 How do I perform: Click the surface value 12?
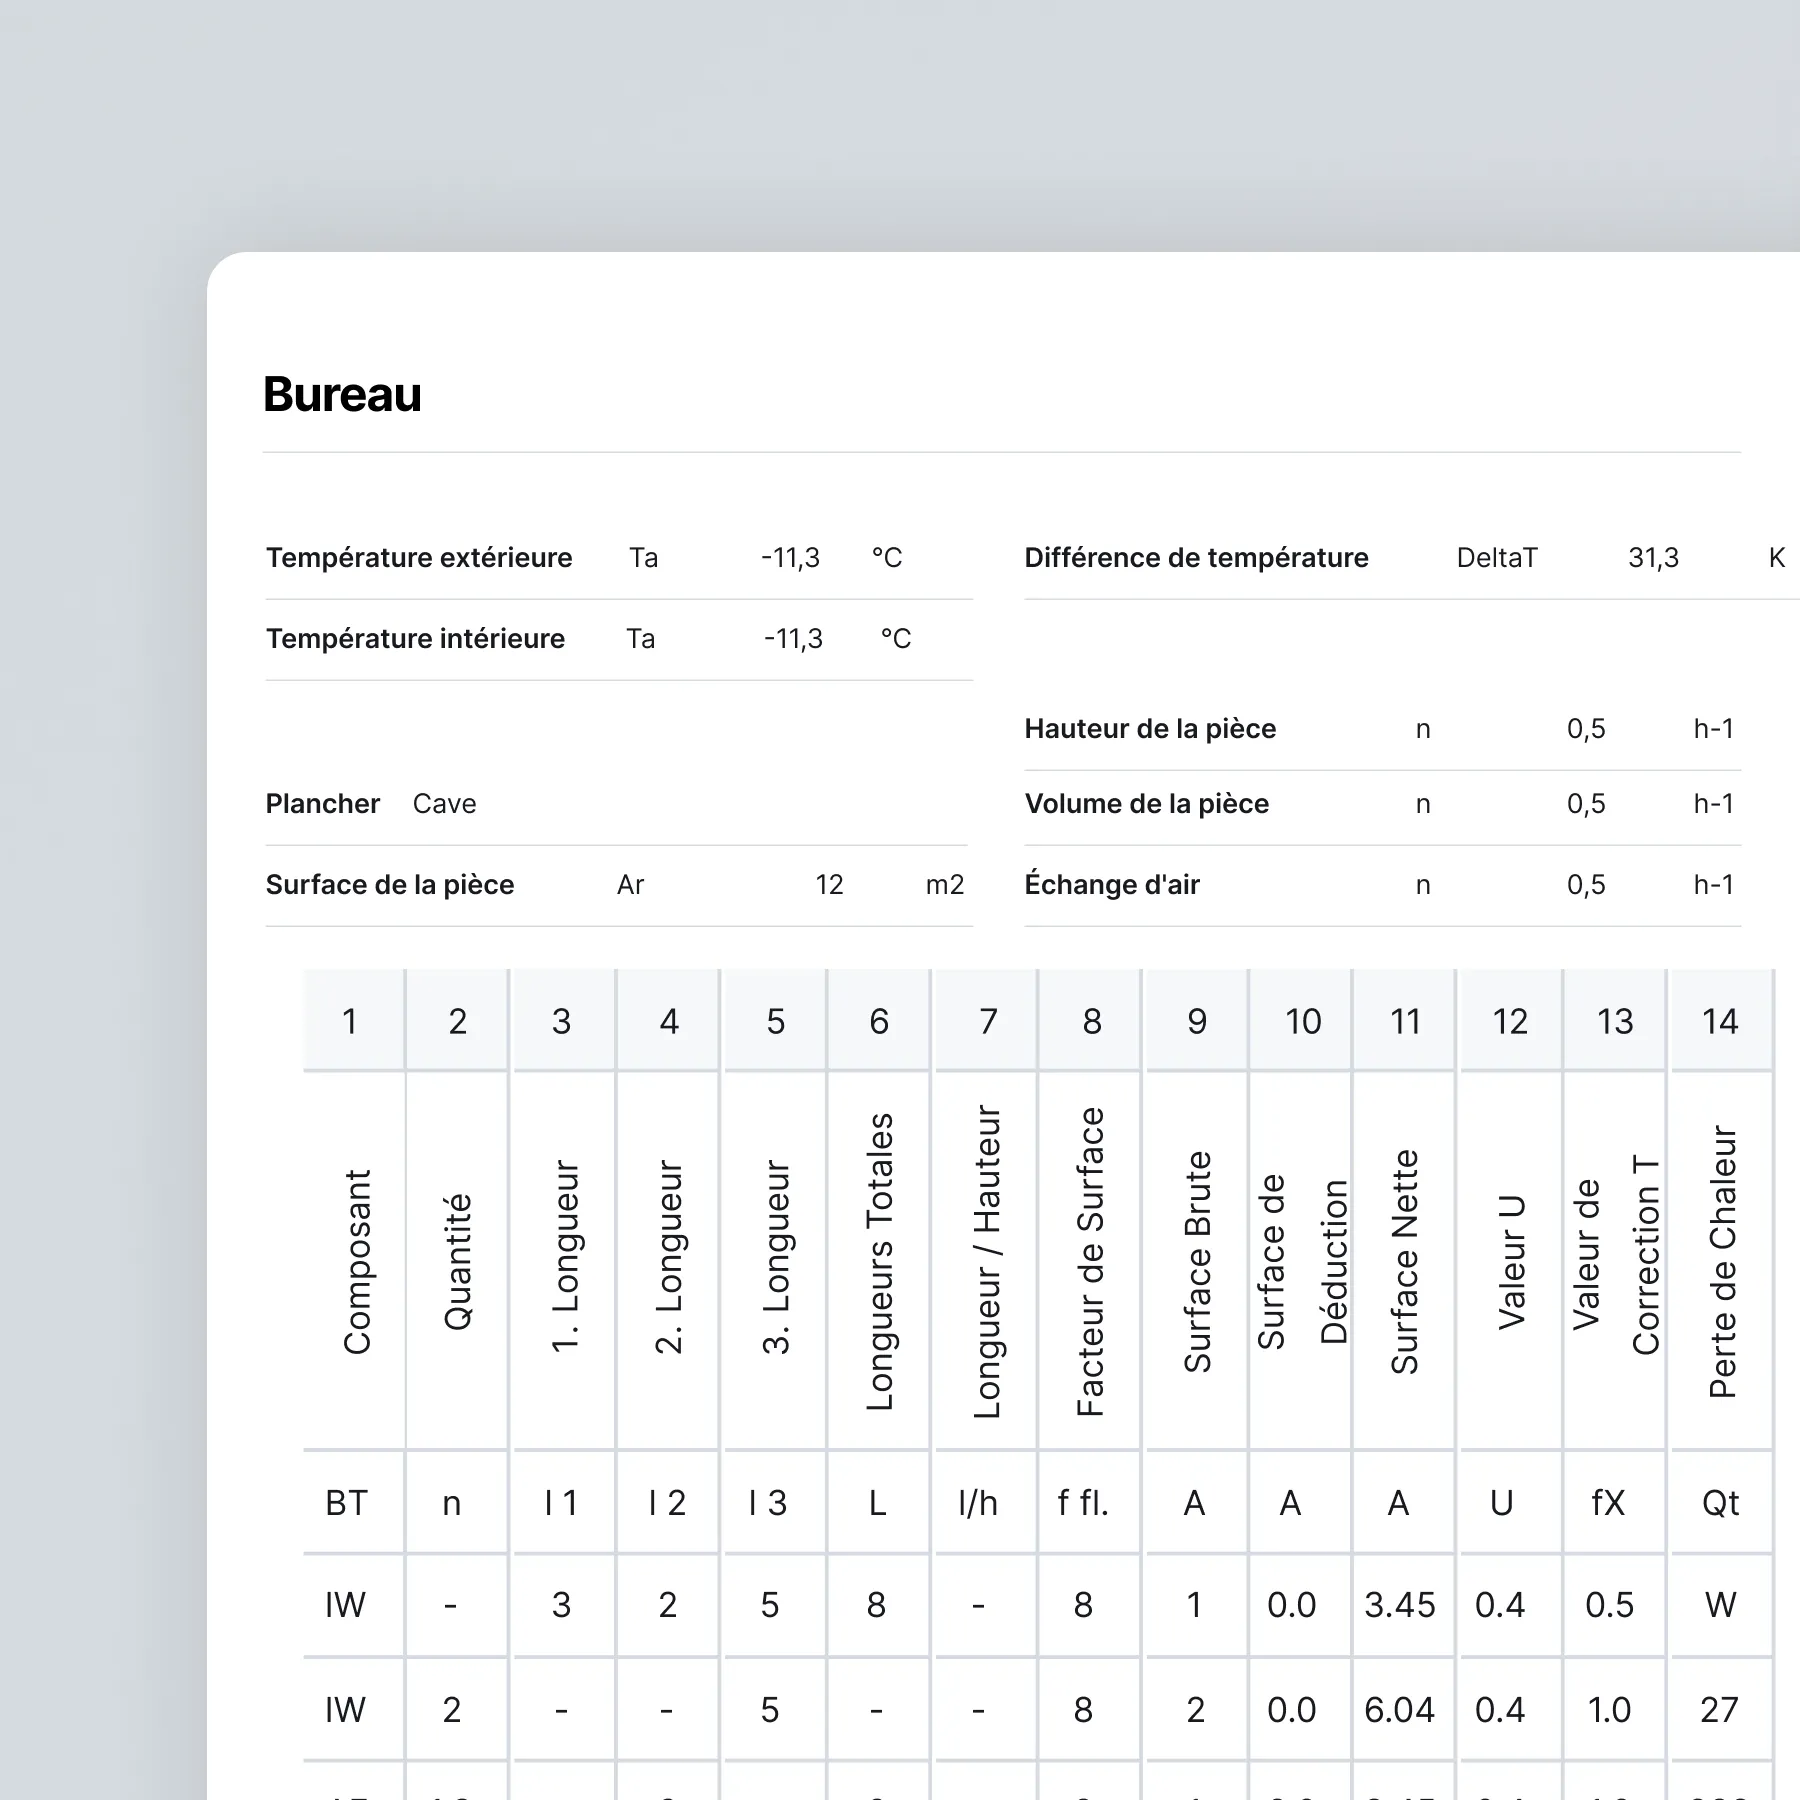(x=829, y=884)
